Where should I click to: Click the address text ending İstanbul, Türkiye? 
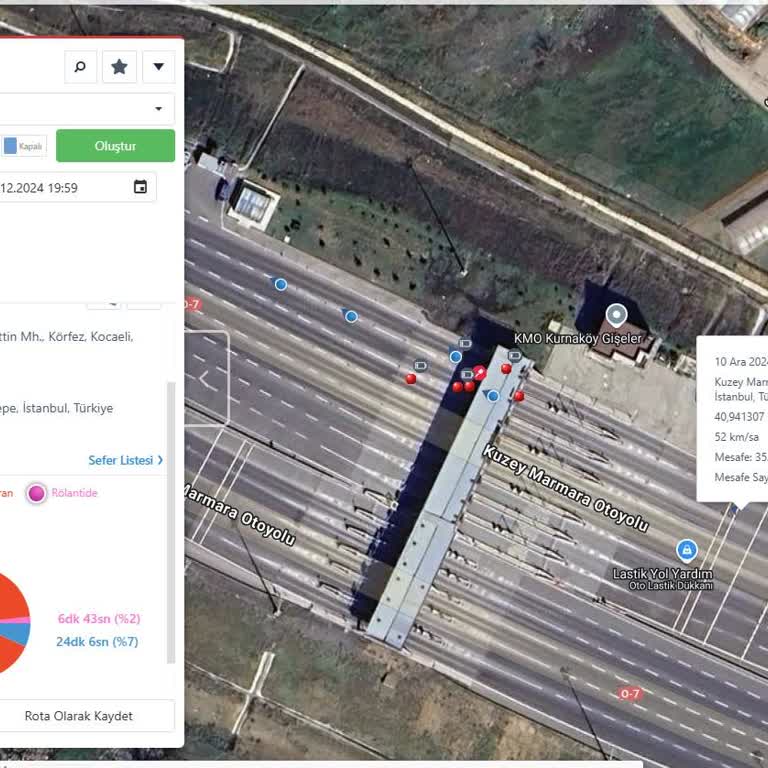coord(56,408)
